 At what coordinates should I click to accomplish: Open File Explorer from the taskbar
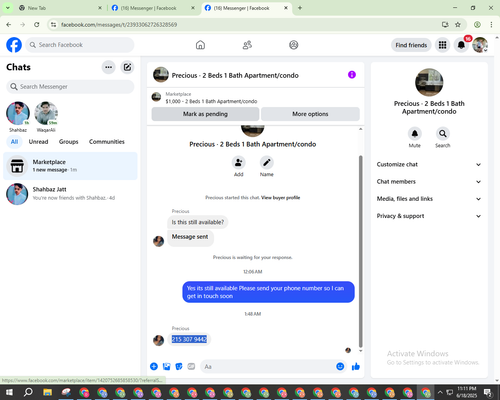[x=48, y=392]
